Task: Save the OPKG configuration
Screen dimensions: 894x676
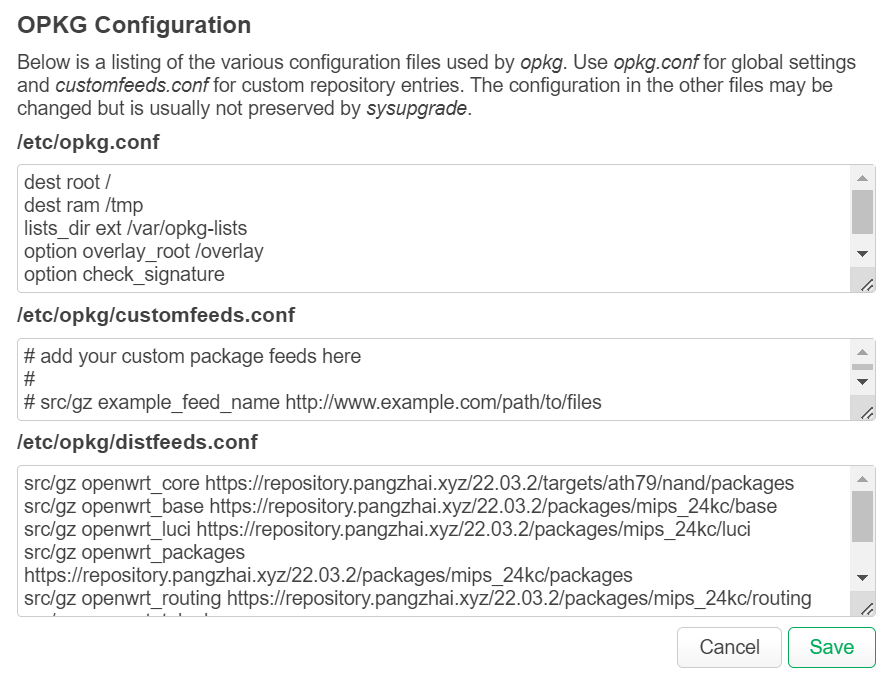Action: click(831, 647)
